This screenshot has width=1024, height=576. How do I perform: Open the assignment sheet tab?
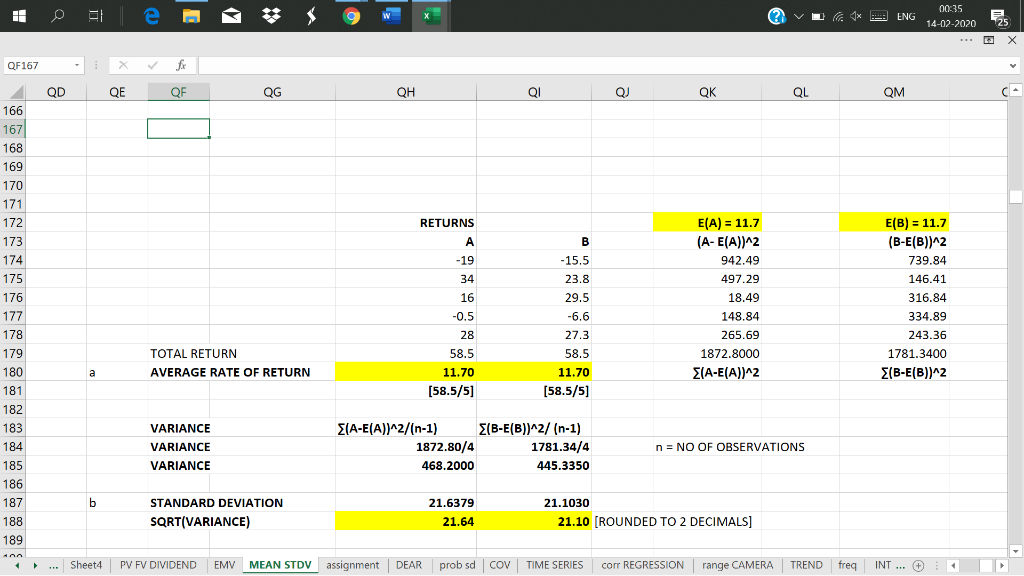click(x=353, y=566)
